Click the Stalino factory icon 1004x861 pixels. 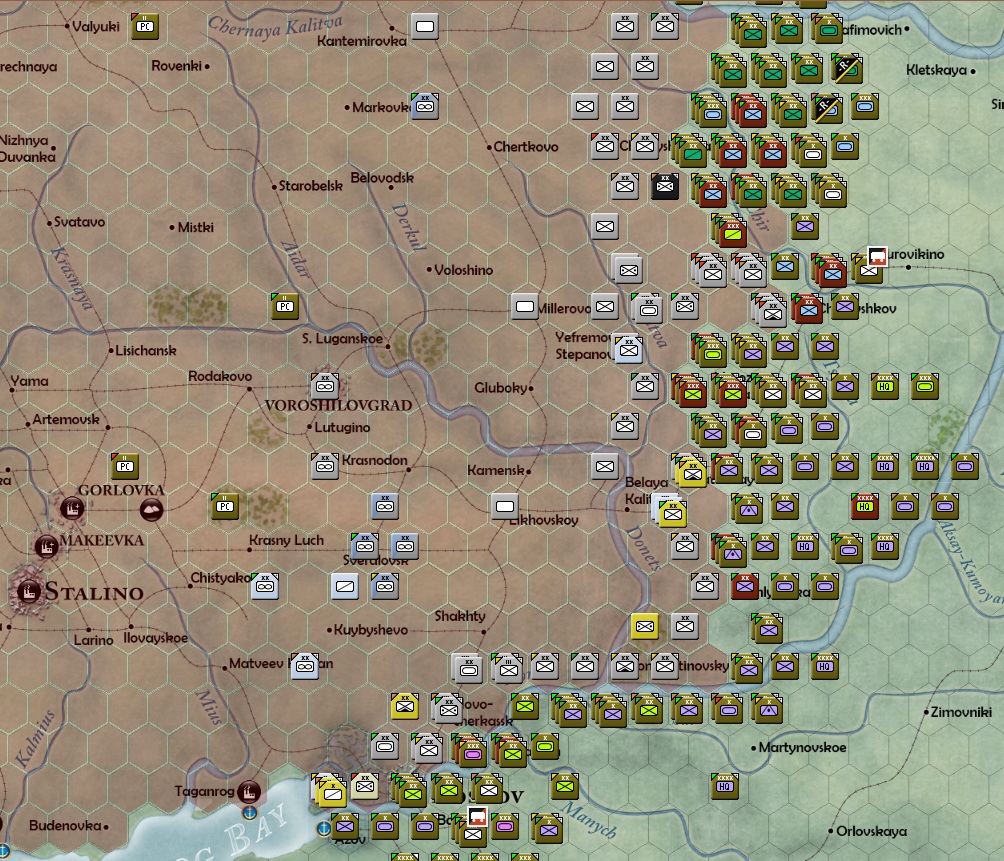[x=28, y=591]
